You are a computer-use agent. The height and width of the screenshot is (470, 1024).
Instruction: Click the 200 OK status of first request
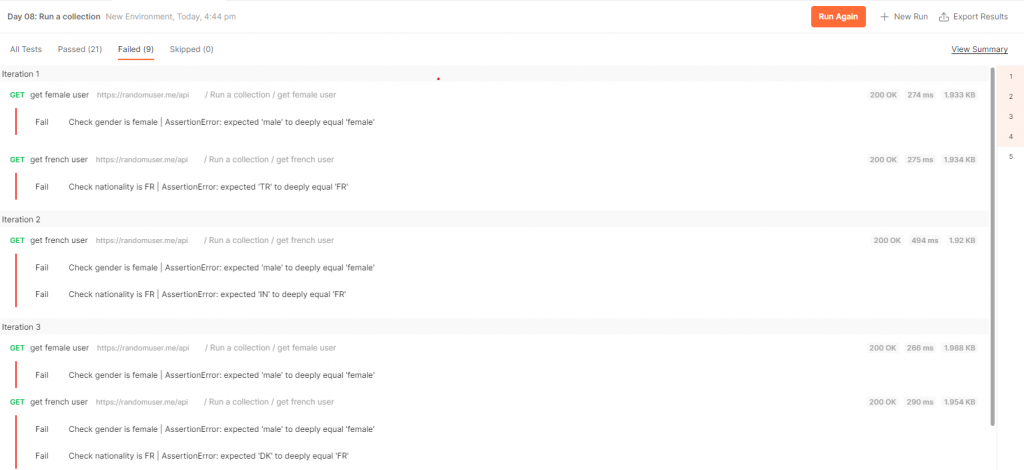tap(883, 95)
